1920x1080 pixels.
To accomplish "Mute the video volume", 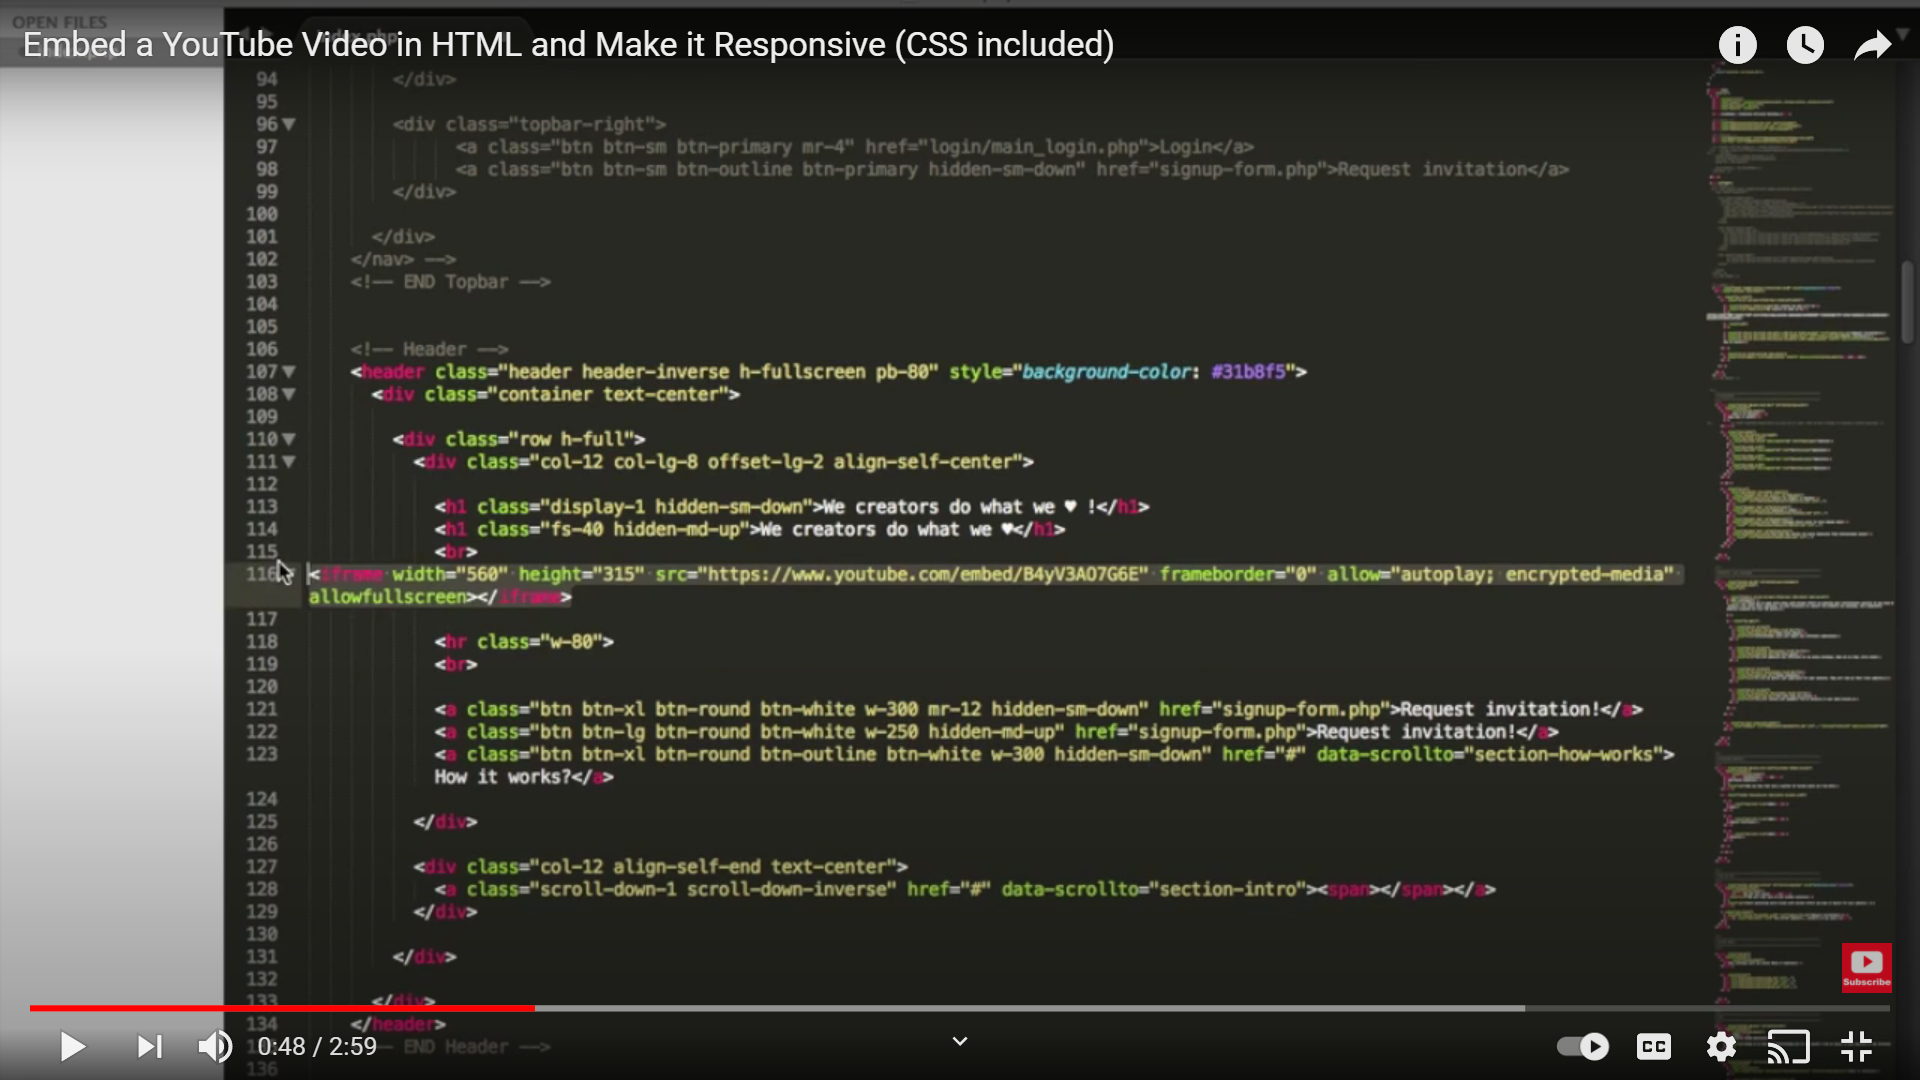I will (x=215, y=1047).
